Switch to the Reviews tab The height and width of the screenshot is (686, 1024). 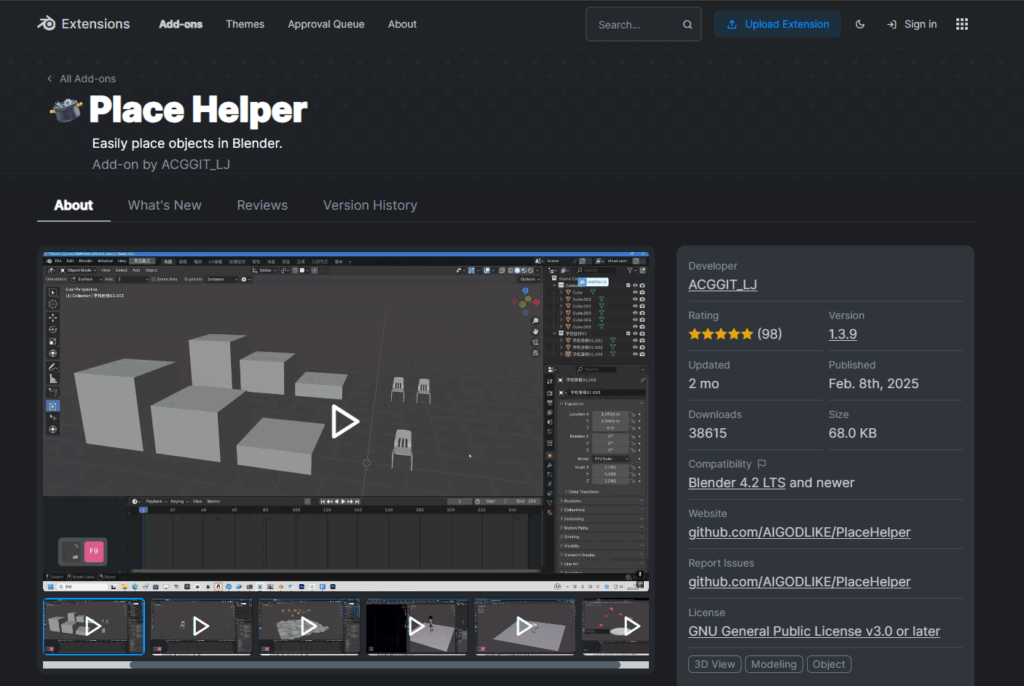(262, 205)
